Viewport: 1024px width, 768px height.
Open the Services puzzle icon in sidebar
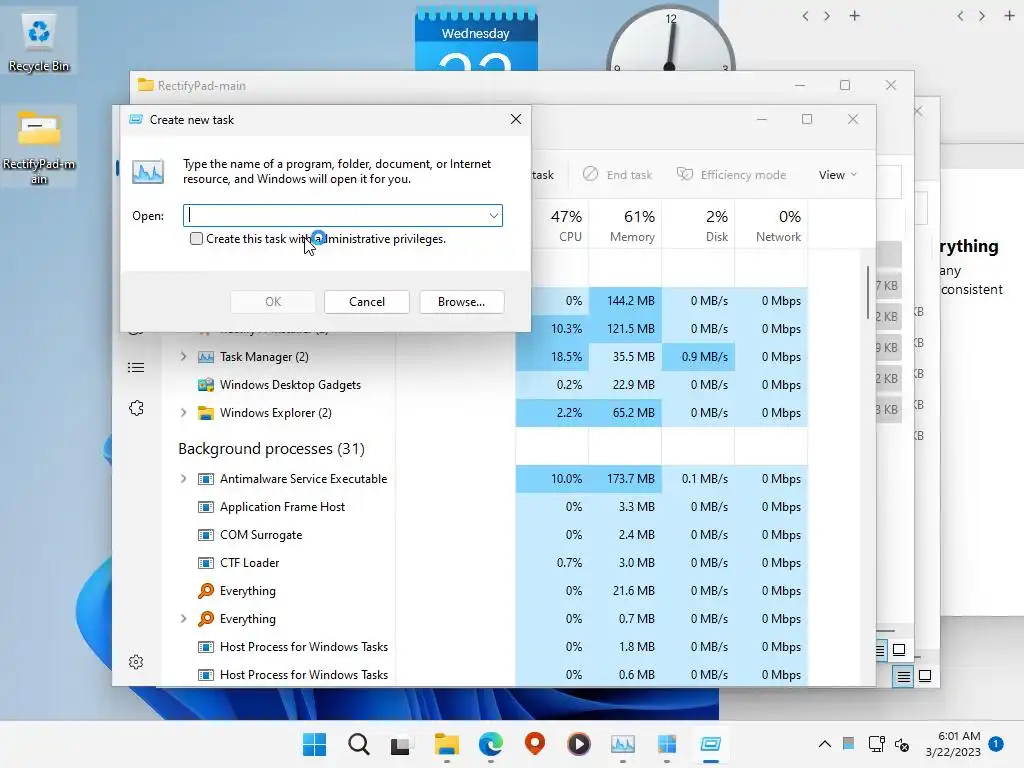tap(136, 409)
